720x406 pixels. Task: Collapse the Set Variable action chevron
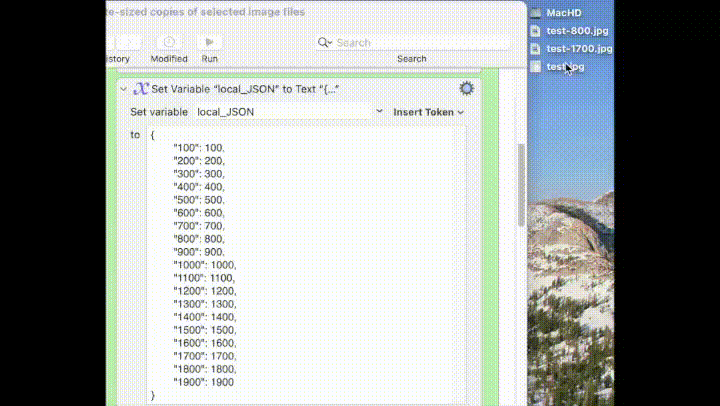point(124,89)
